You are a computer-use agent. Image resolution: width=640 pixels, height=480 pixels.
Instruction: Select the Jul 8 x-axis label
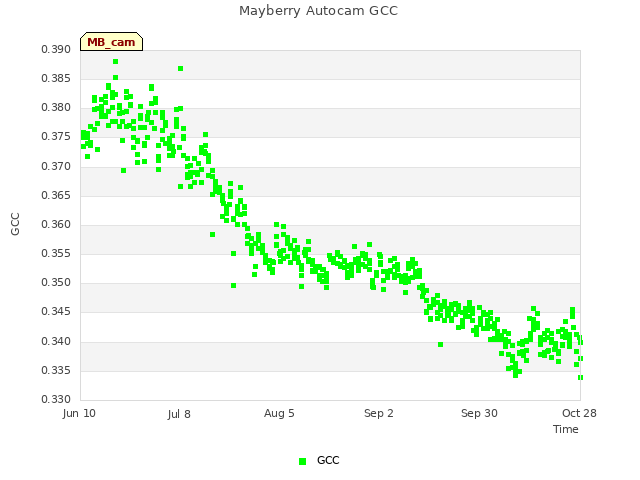179,414
